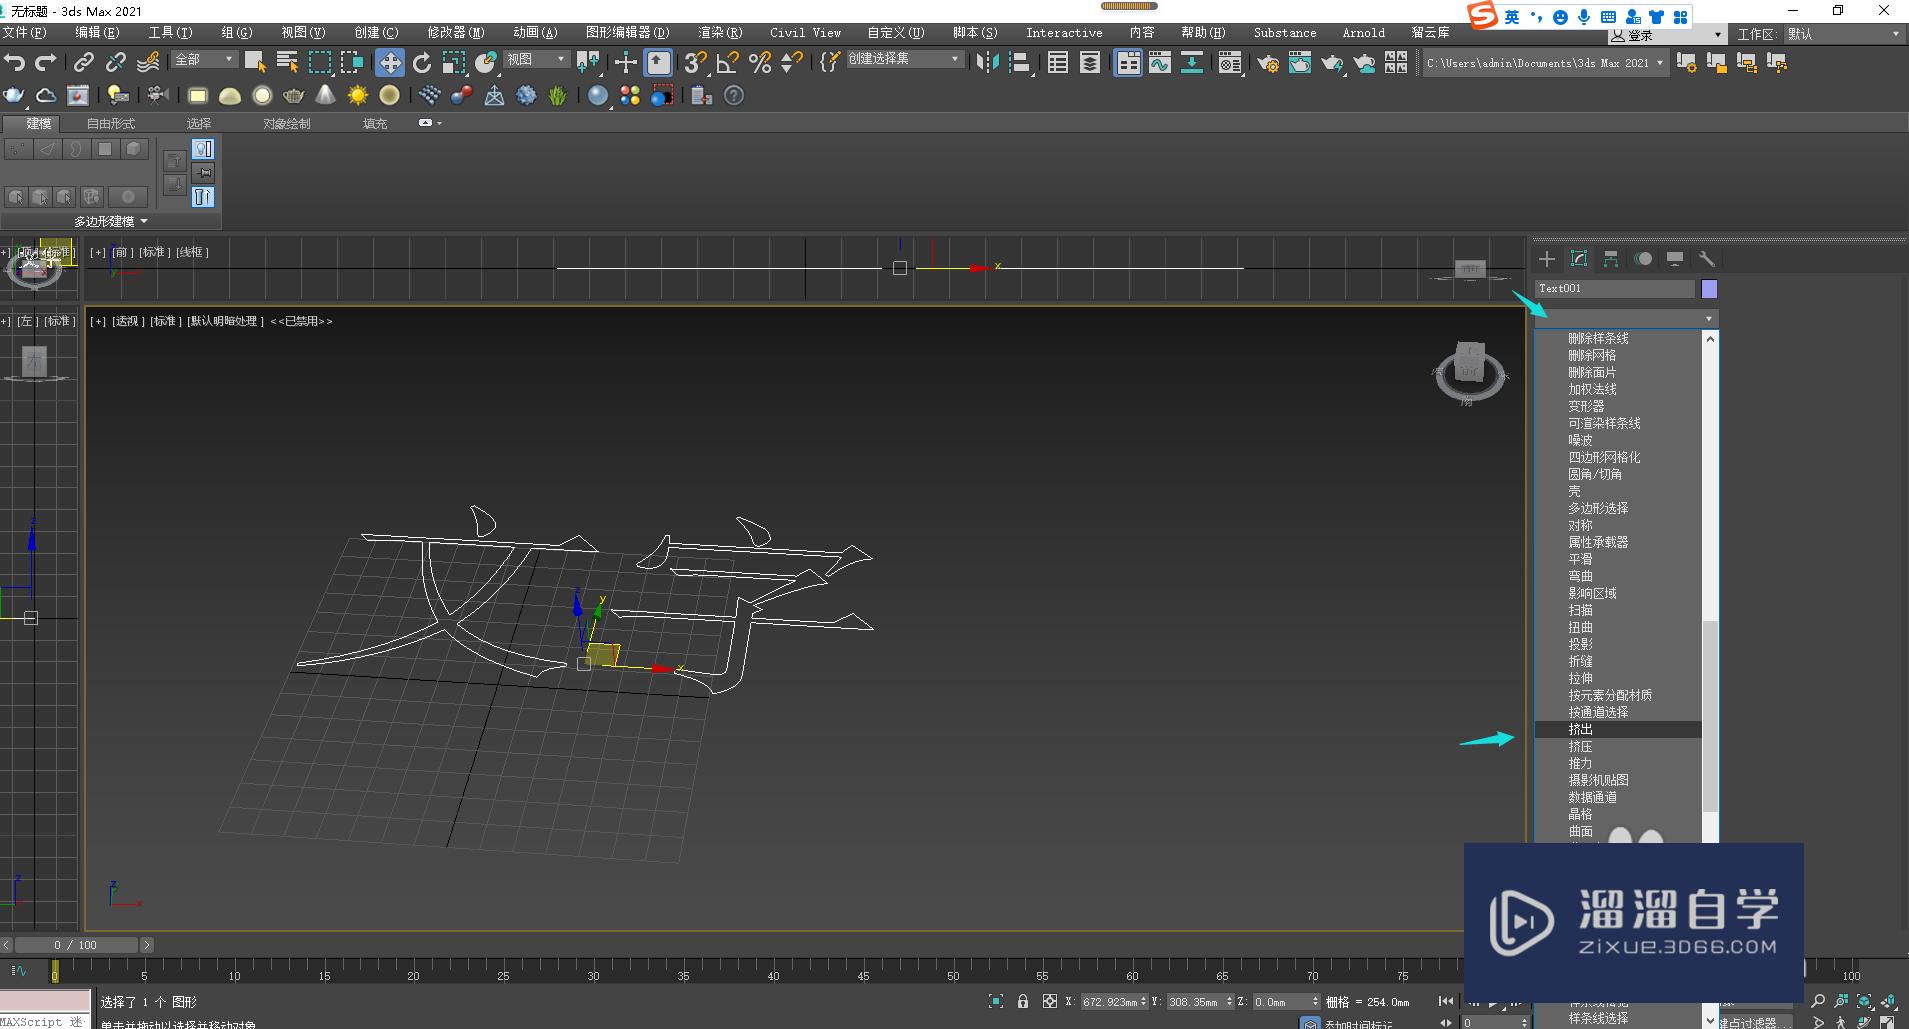Choose the rectangular selection region icon
This screenshot has height=1029, width=1909.
tap(319, 62)
